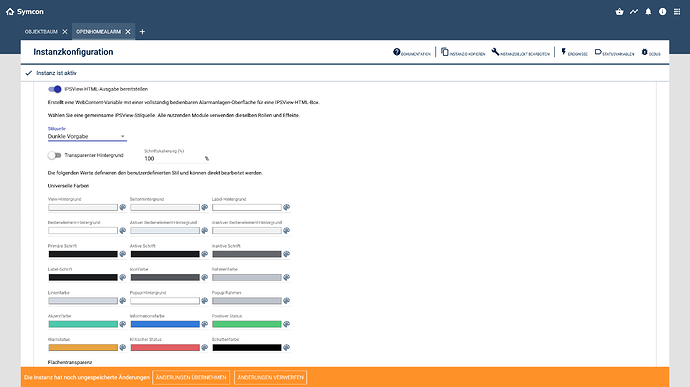
Task: Click the Popup-Rahmen color bar
Action: [x=247, y=301]
